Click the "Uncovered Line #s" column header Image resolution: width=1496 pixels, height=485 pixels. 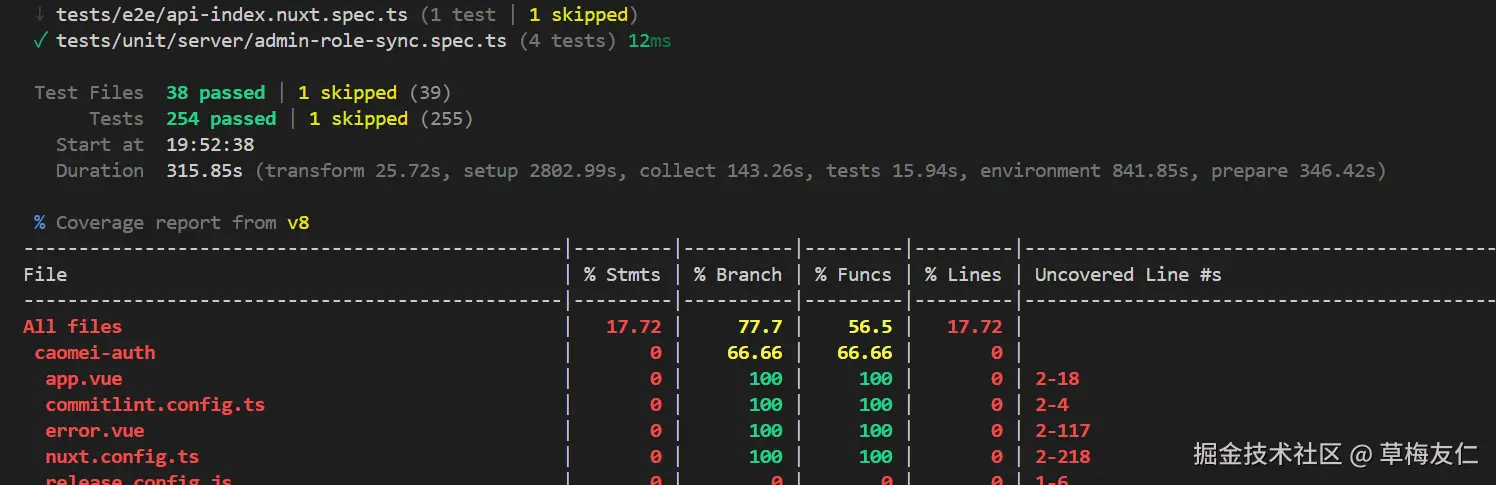pos(1128,275)
